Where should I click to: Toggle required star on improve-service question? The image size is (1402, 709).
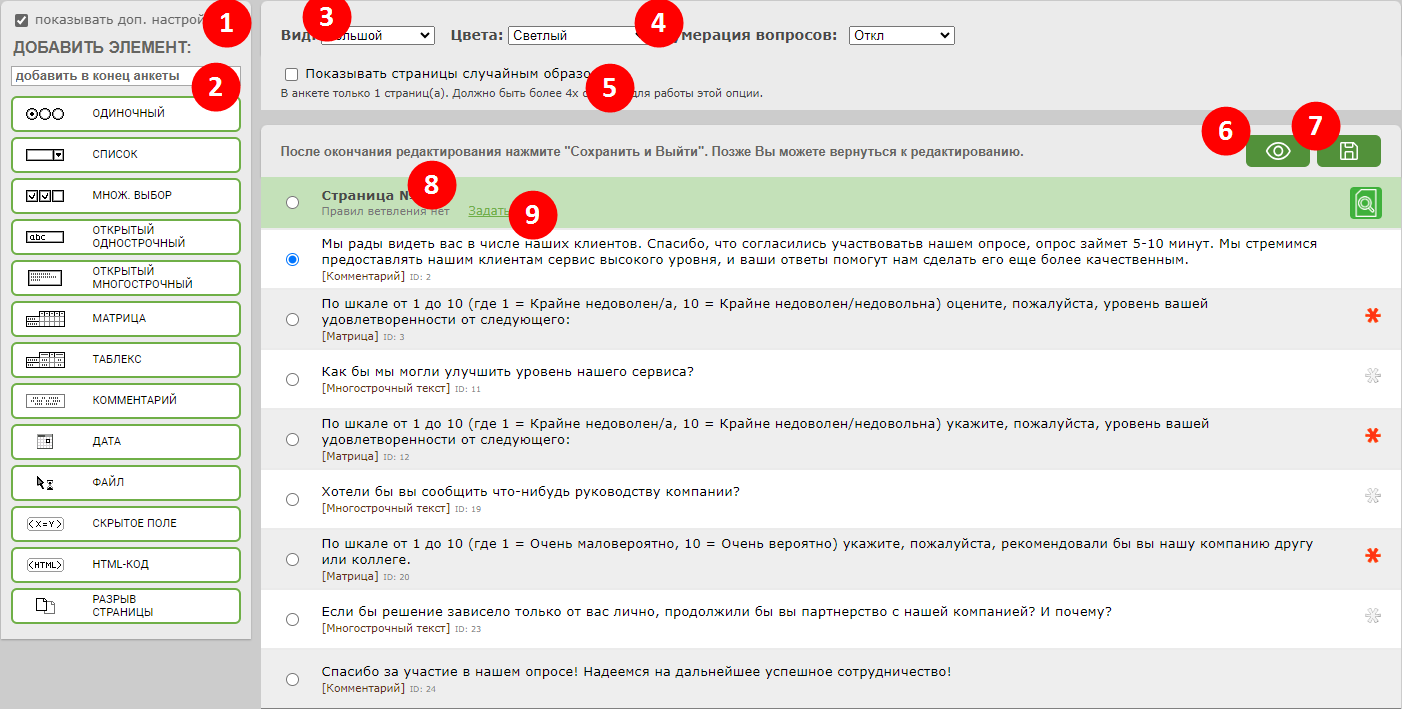click(x=1372, y=376)
